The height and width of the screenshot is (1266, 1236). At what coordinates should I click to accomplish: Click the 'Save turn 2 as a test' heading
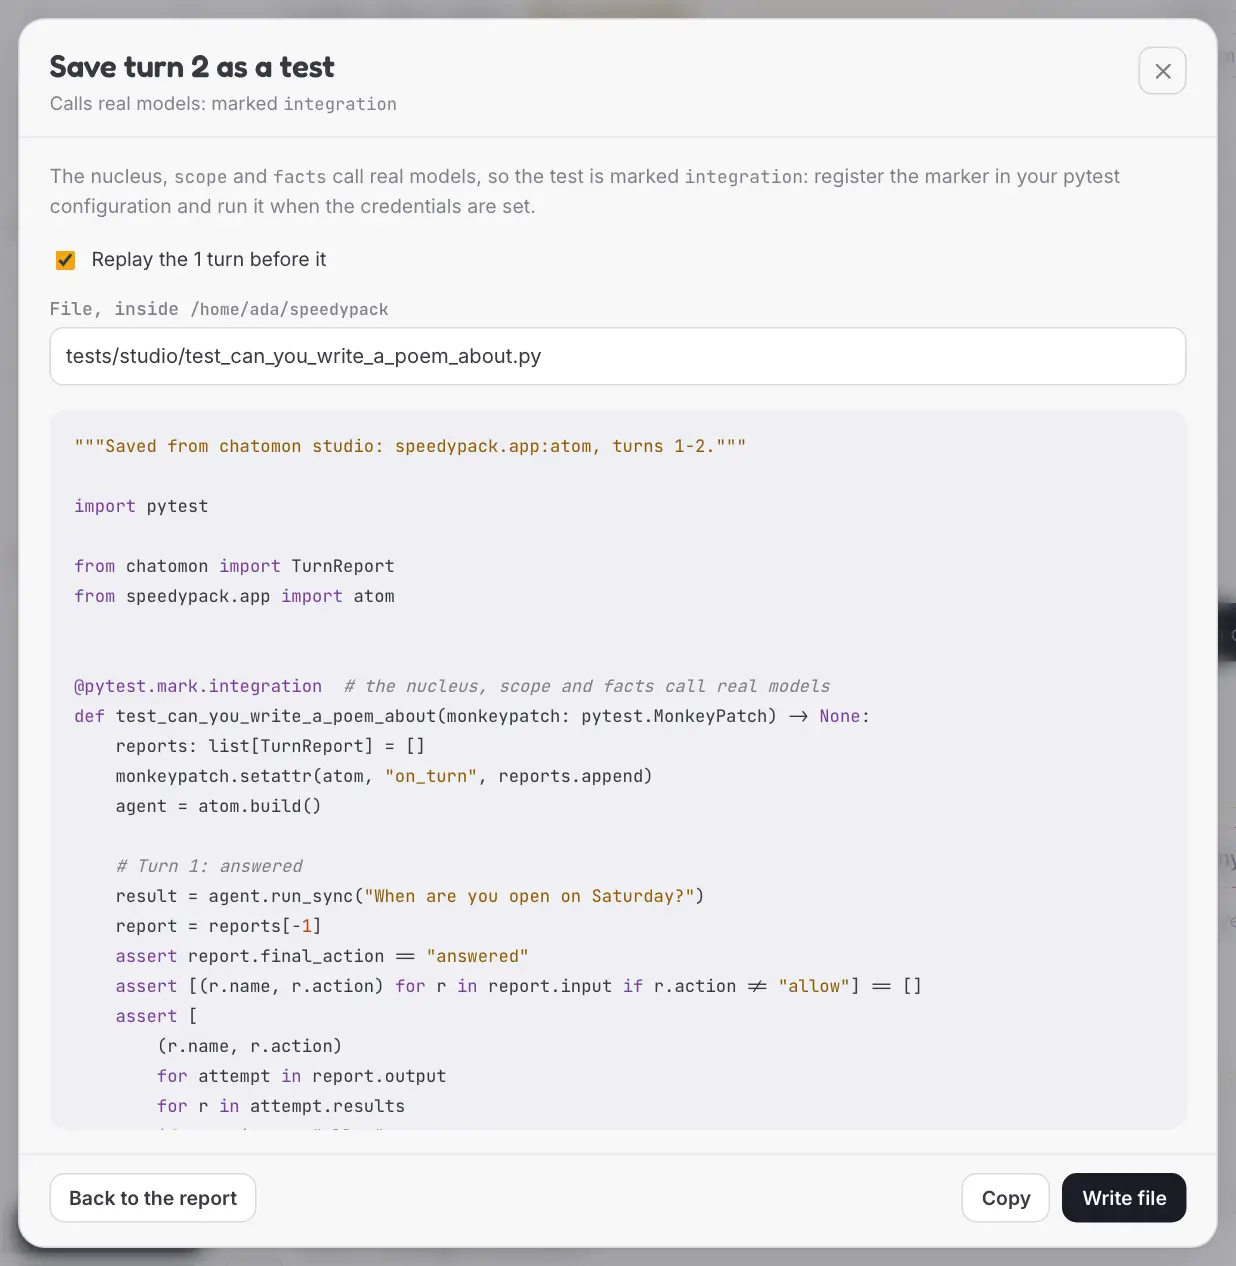point(192,67)
